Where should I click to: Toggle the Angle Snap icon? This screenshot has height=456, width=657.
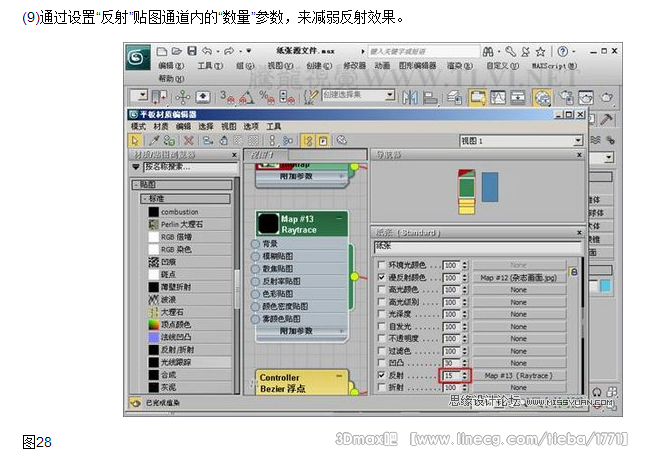click(x=246, y=97)
